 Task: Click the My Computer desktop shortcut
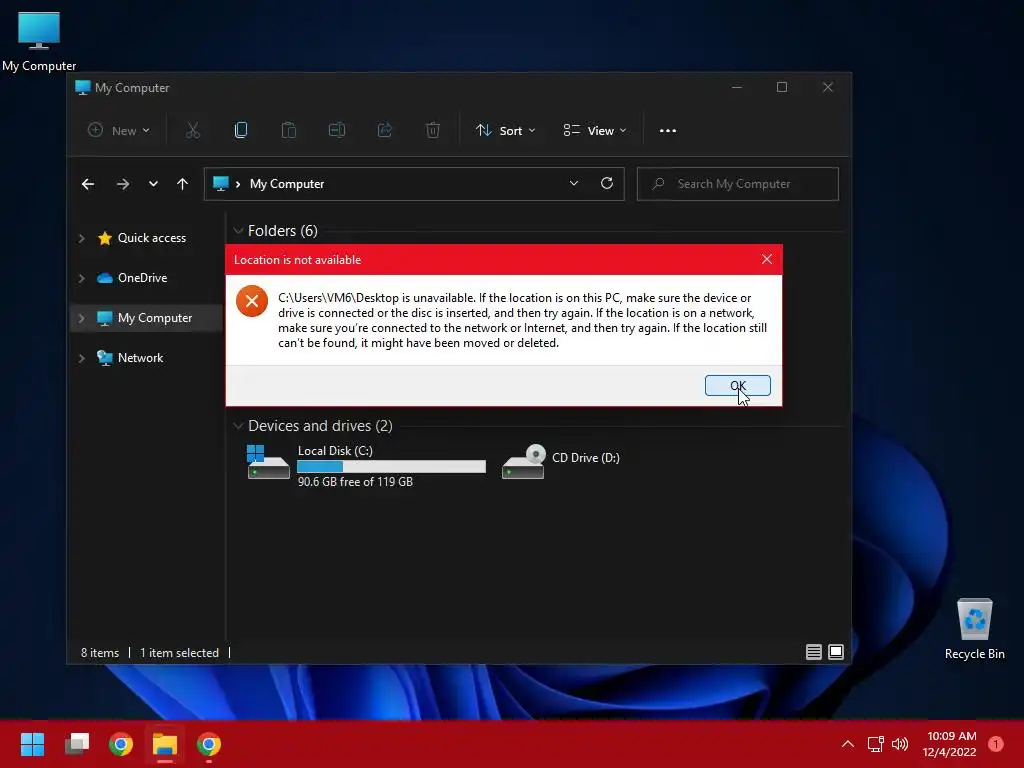pyautogui.click(x=39, y=42)
